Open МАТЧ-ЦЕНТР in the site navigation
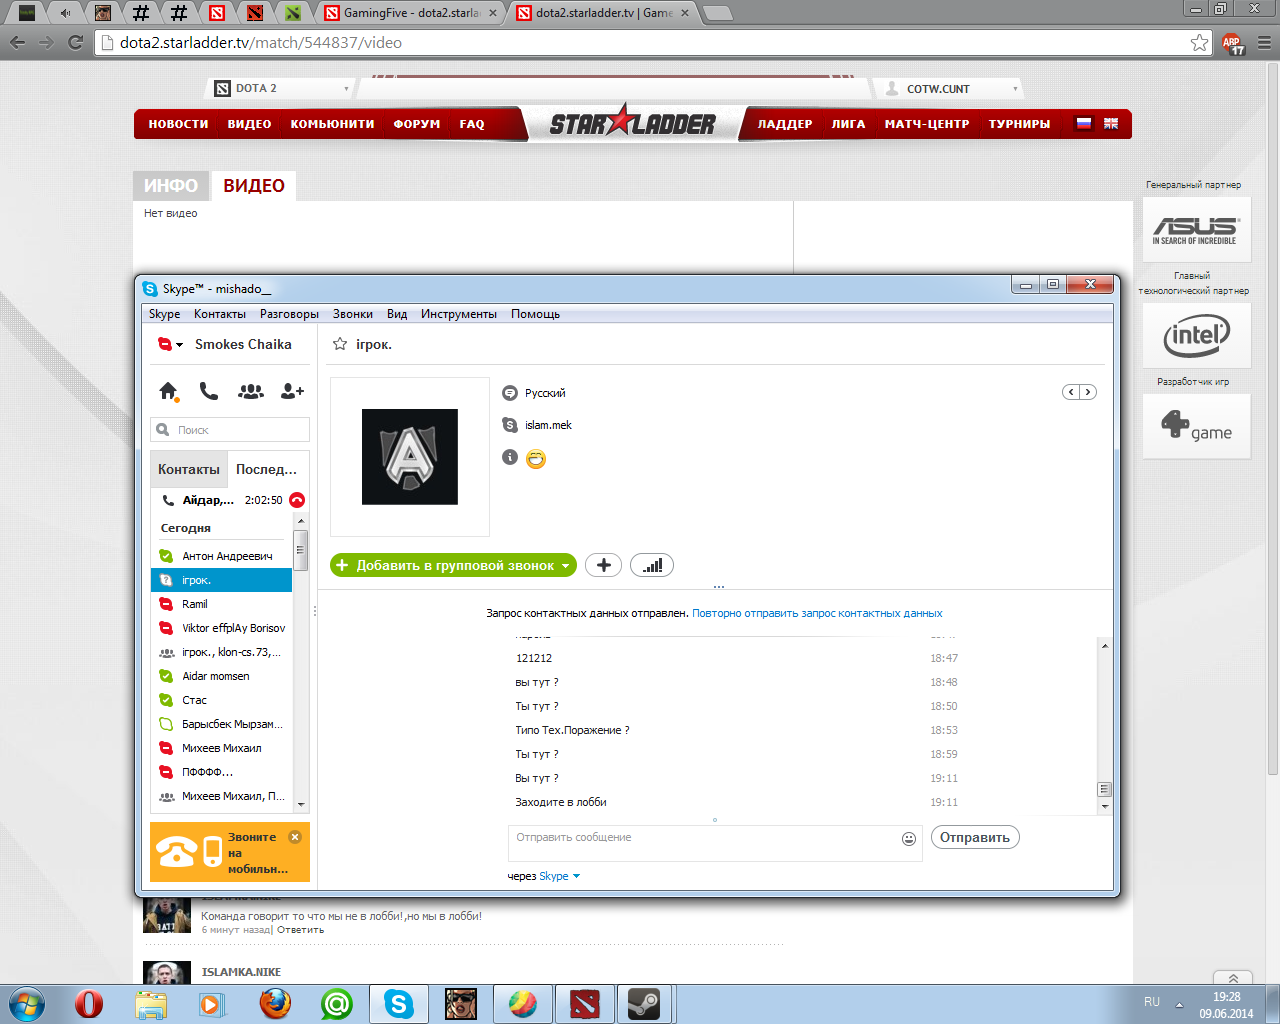Image resolution: width=1280 pixels, height=1024 pixels. (x=927, y=124)
